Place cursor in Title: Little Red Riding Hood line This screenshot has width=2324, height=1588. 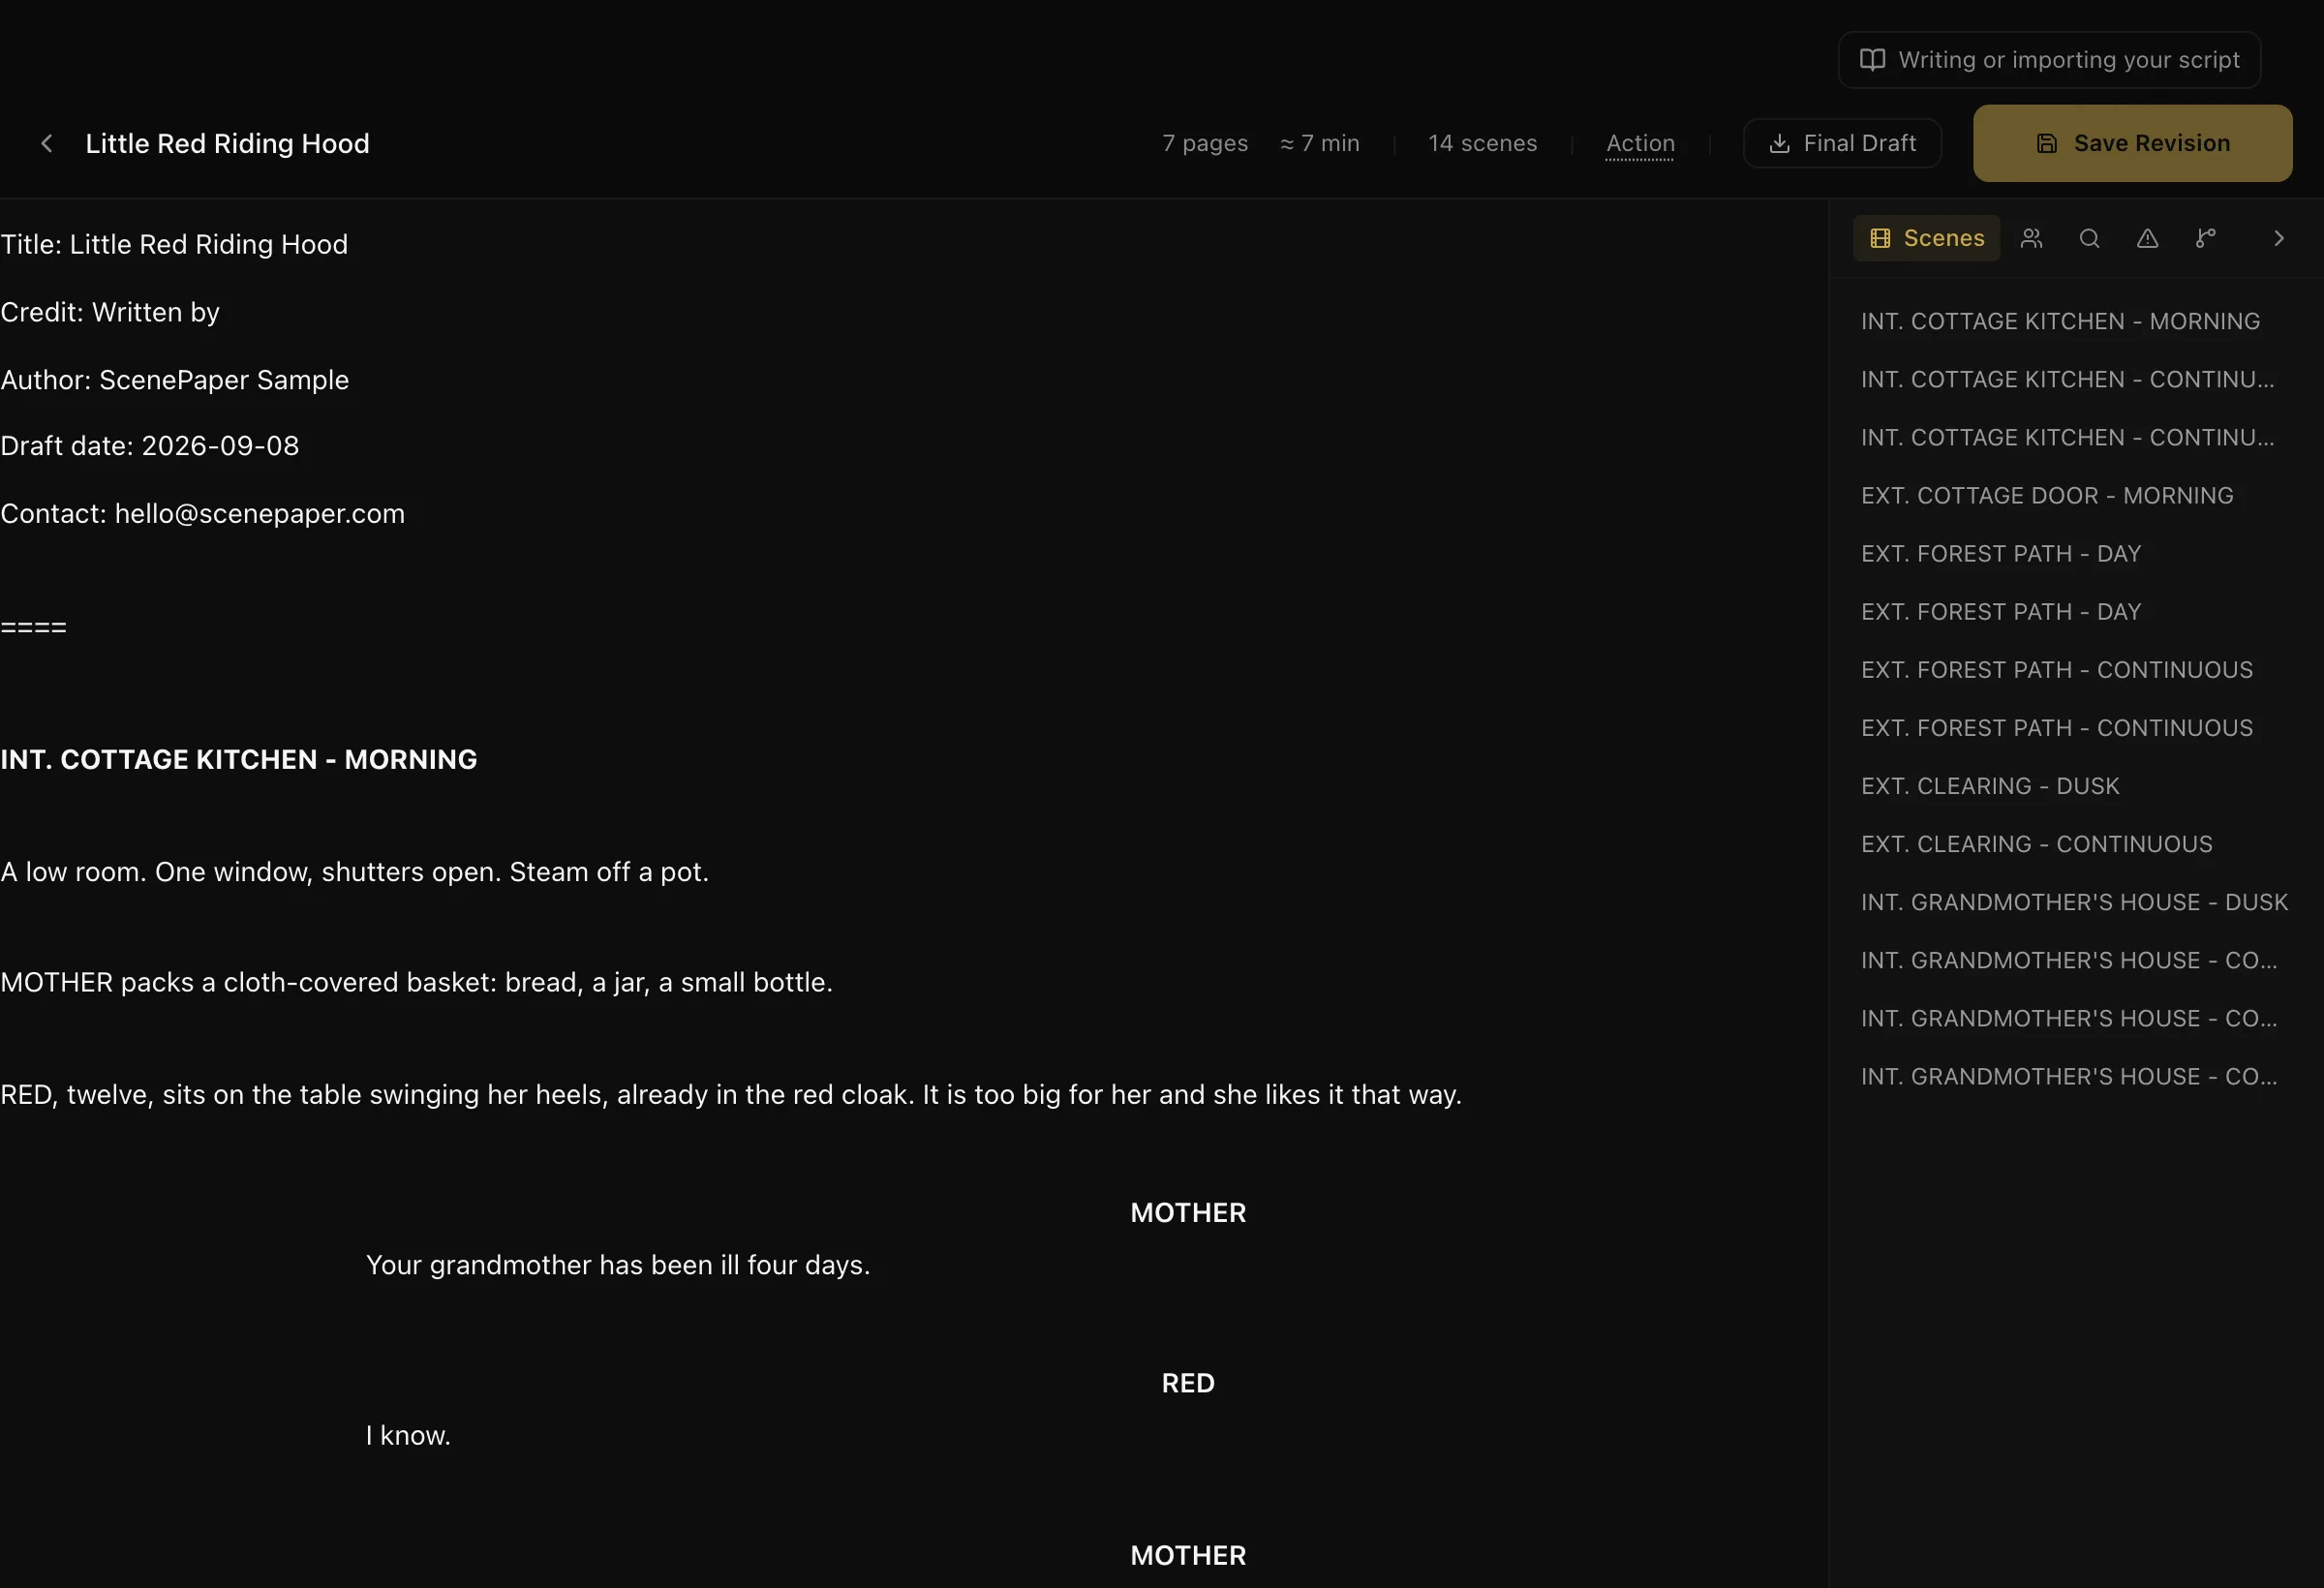(174, 244)
